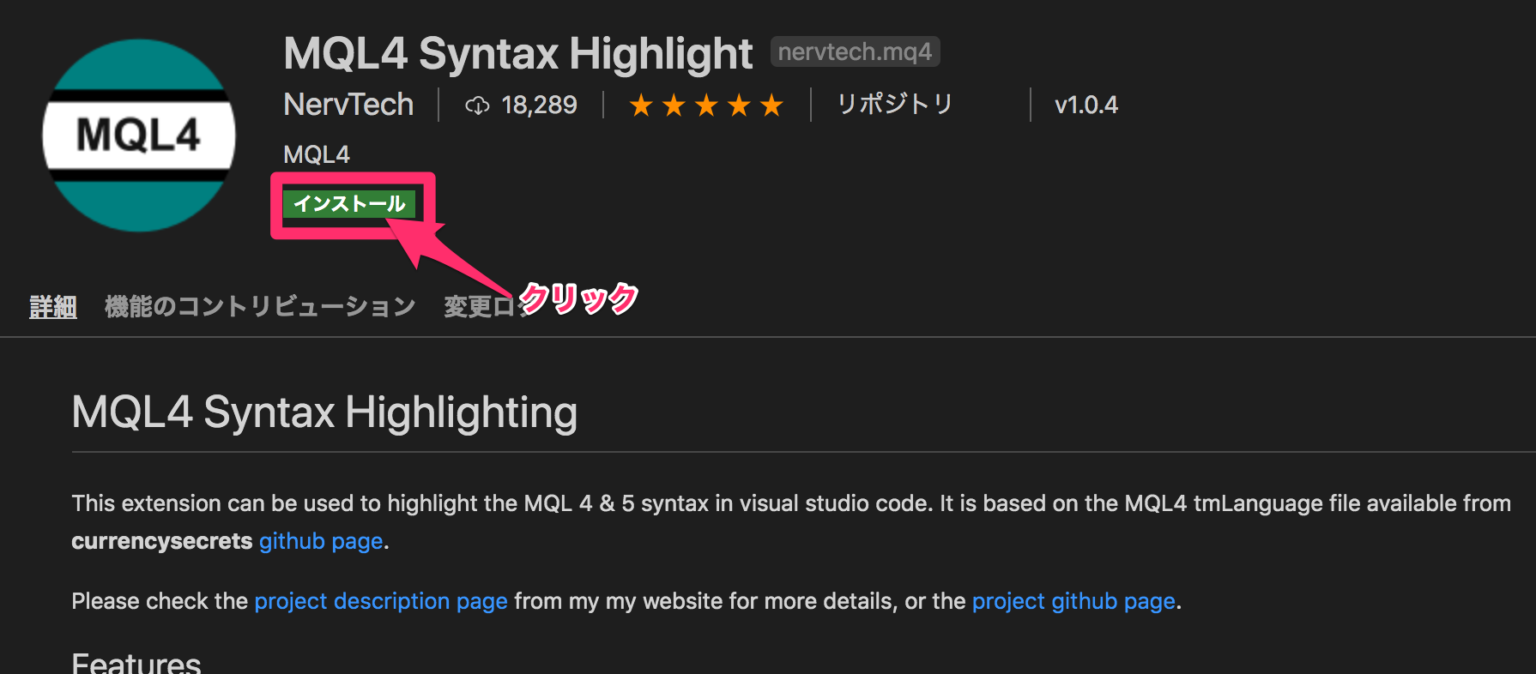
Task: Click the fourth orange rating star
Action: tap(739, 105)
